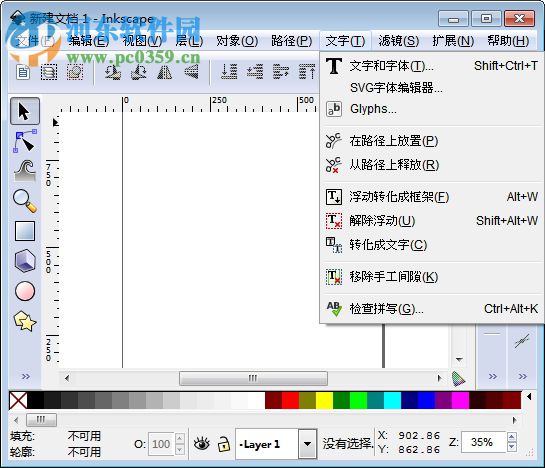This screenshot has width=545, height=468.
Task: Raise selection to top icon
Action: click(x=307, y=72)
